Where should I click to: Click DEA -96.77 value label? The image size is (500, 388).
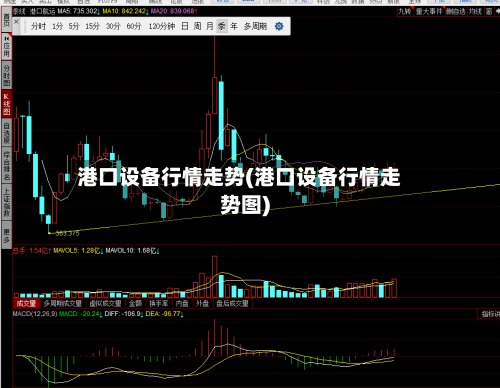click(x=165, y=314)
